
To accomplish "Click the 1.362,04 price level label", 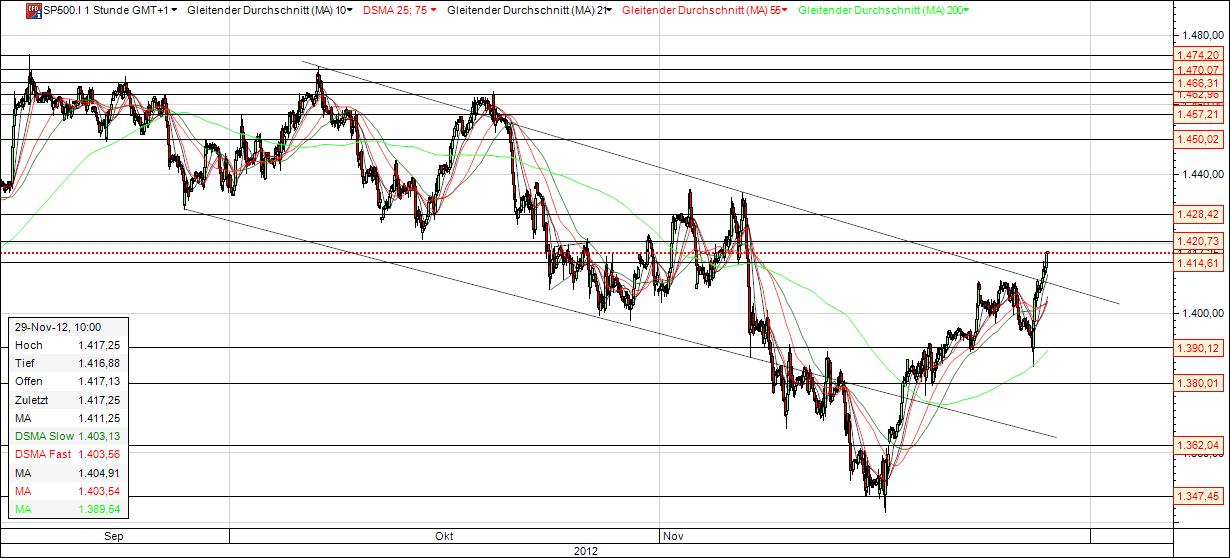I will click(x=1199, y=445).
